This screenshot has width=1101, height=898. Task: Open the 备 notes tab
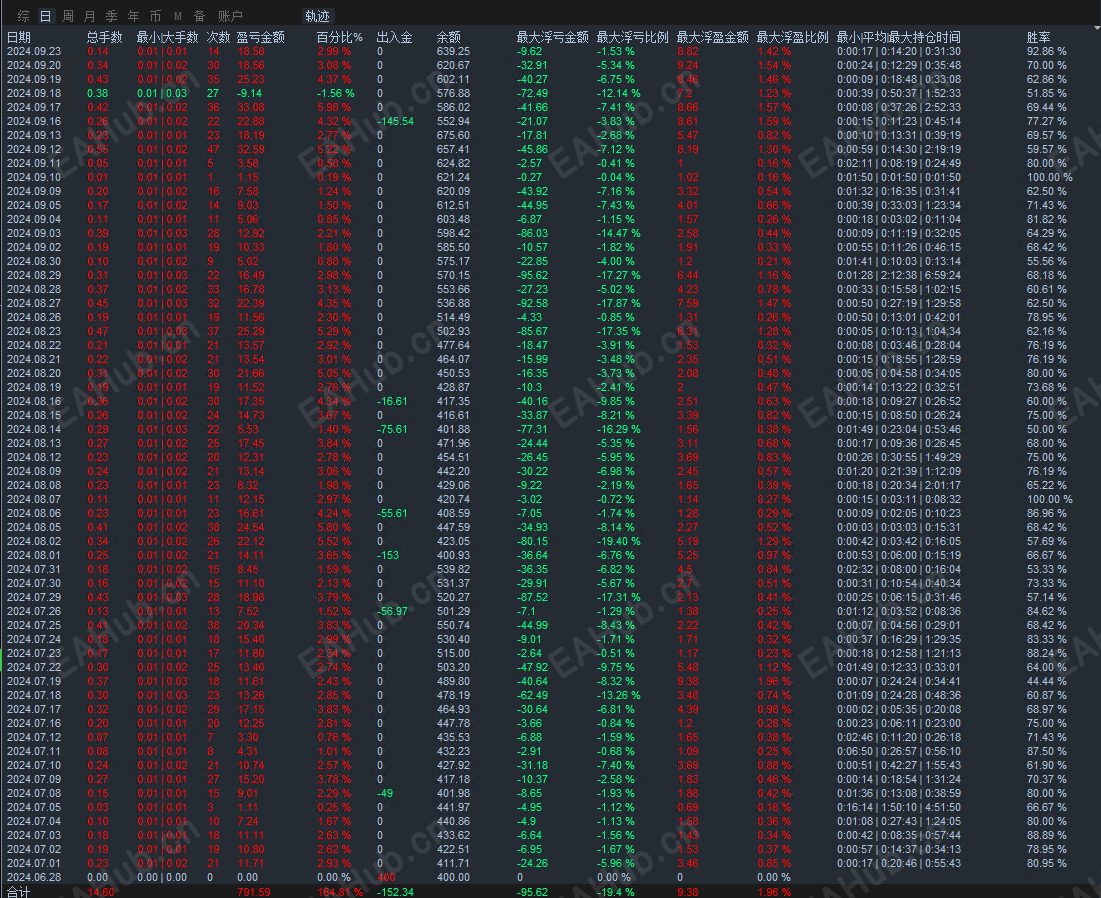(x=199, y=15)
